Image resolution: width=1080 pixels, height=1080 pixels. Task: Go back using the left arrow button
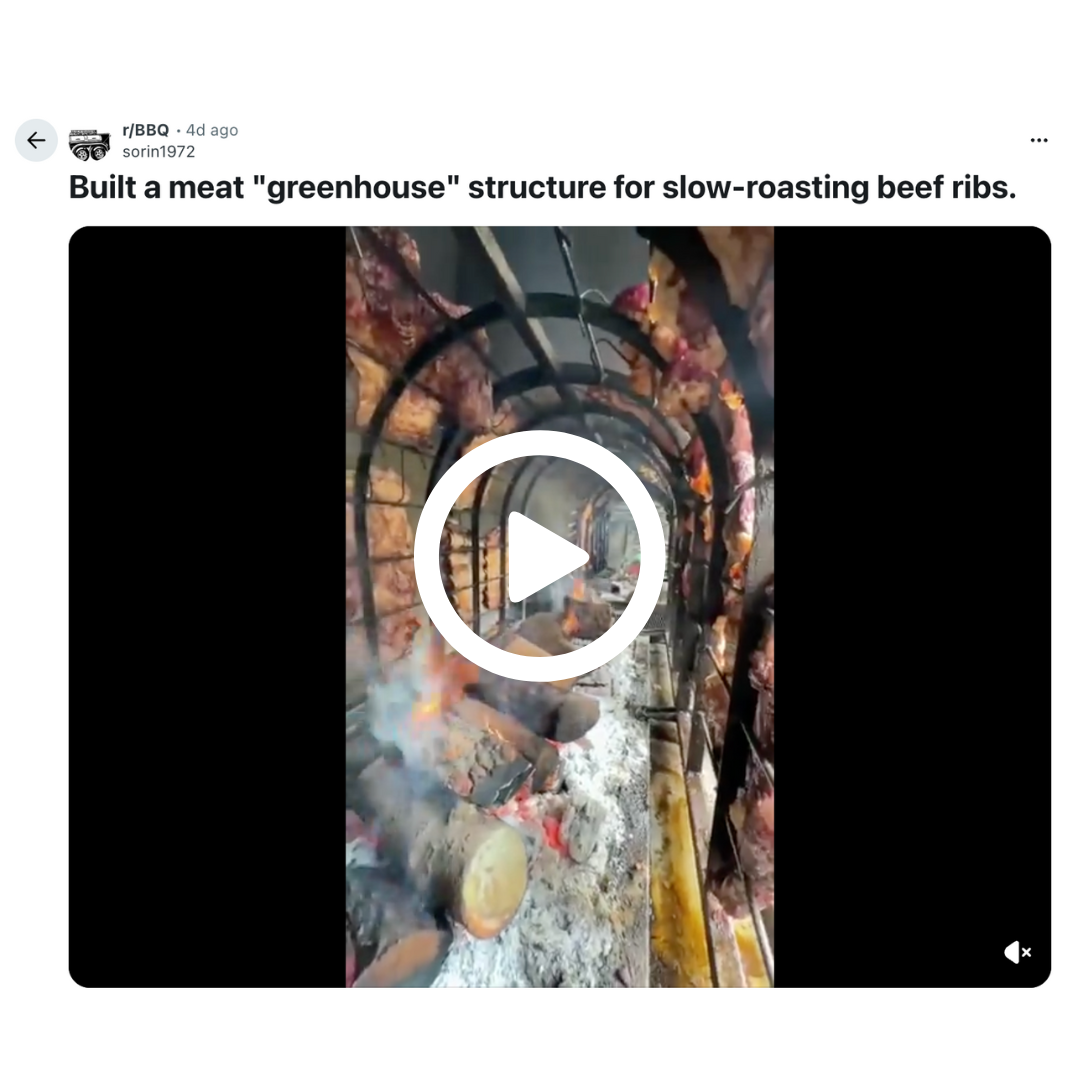pyautogui.click(x=36, y=141)
